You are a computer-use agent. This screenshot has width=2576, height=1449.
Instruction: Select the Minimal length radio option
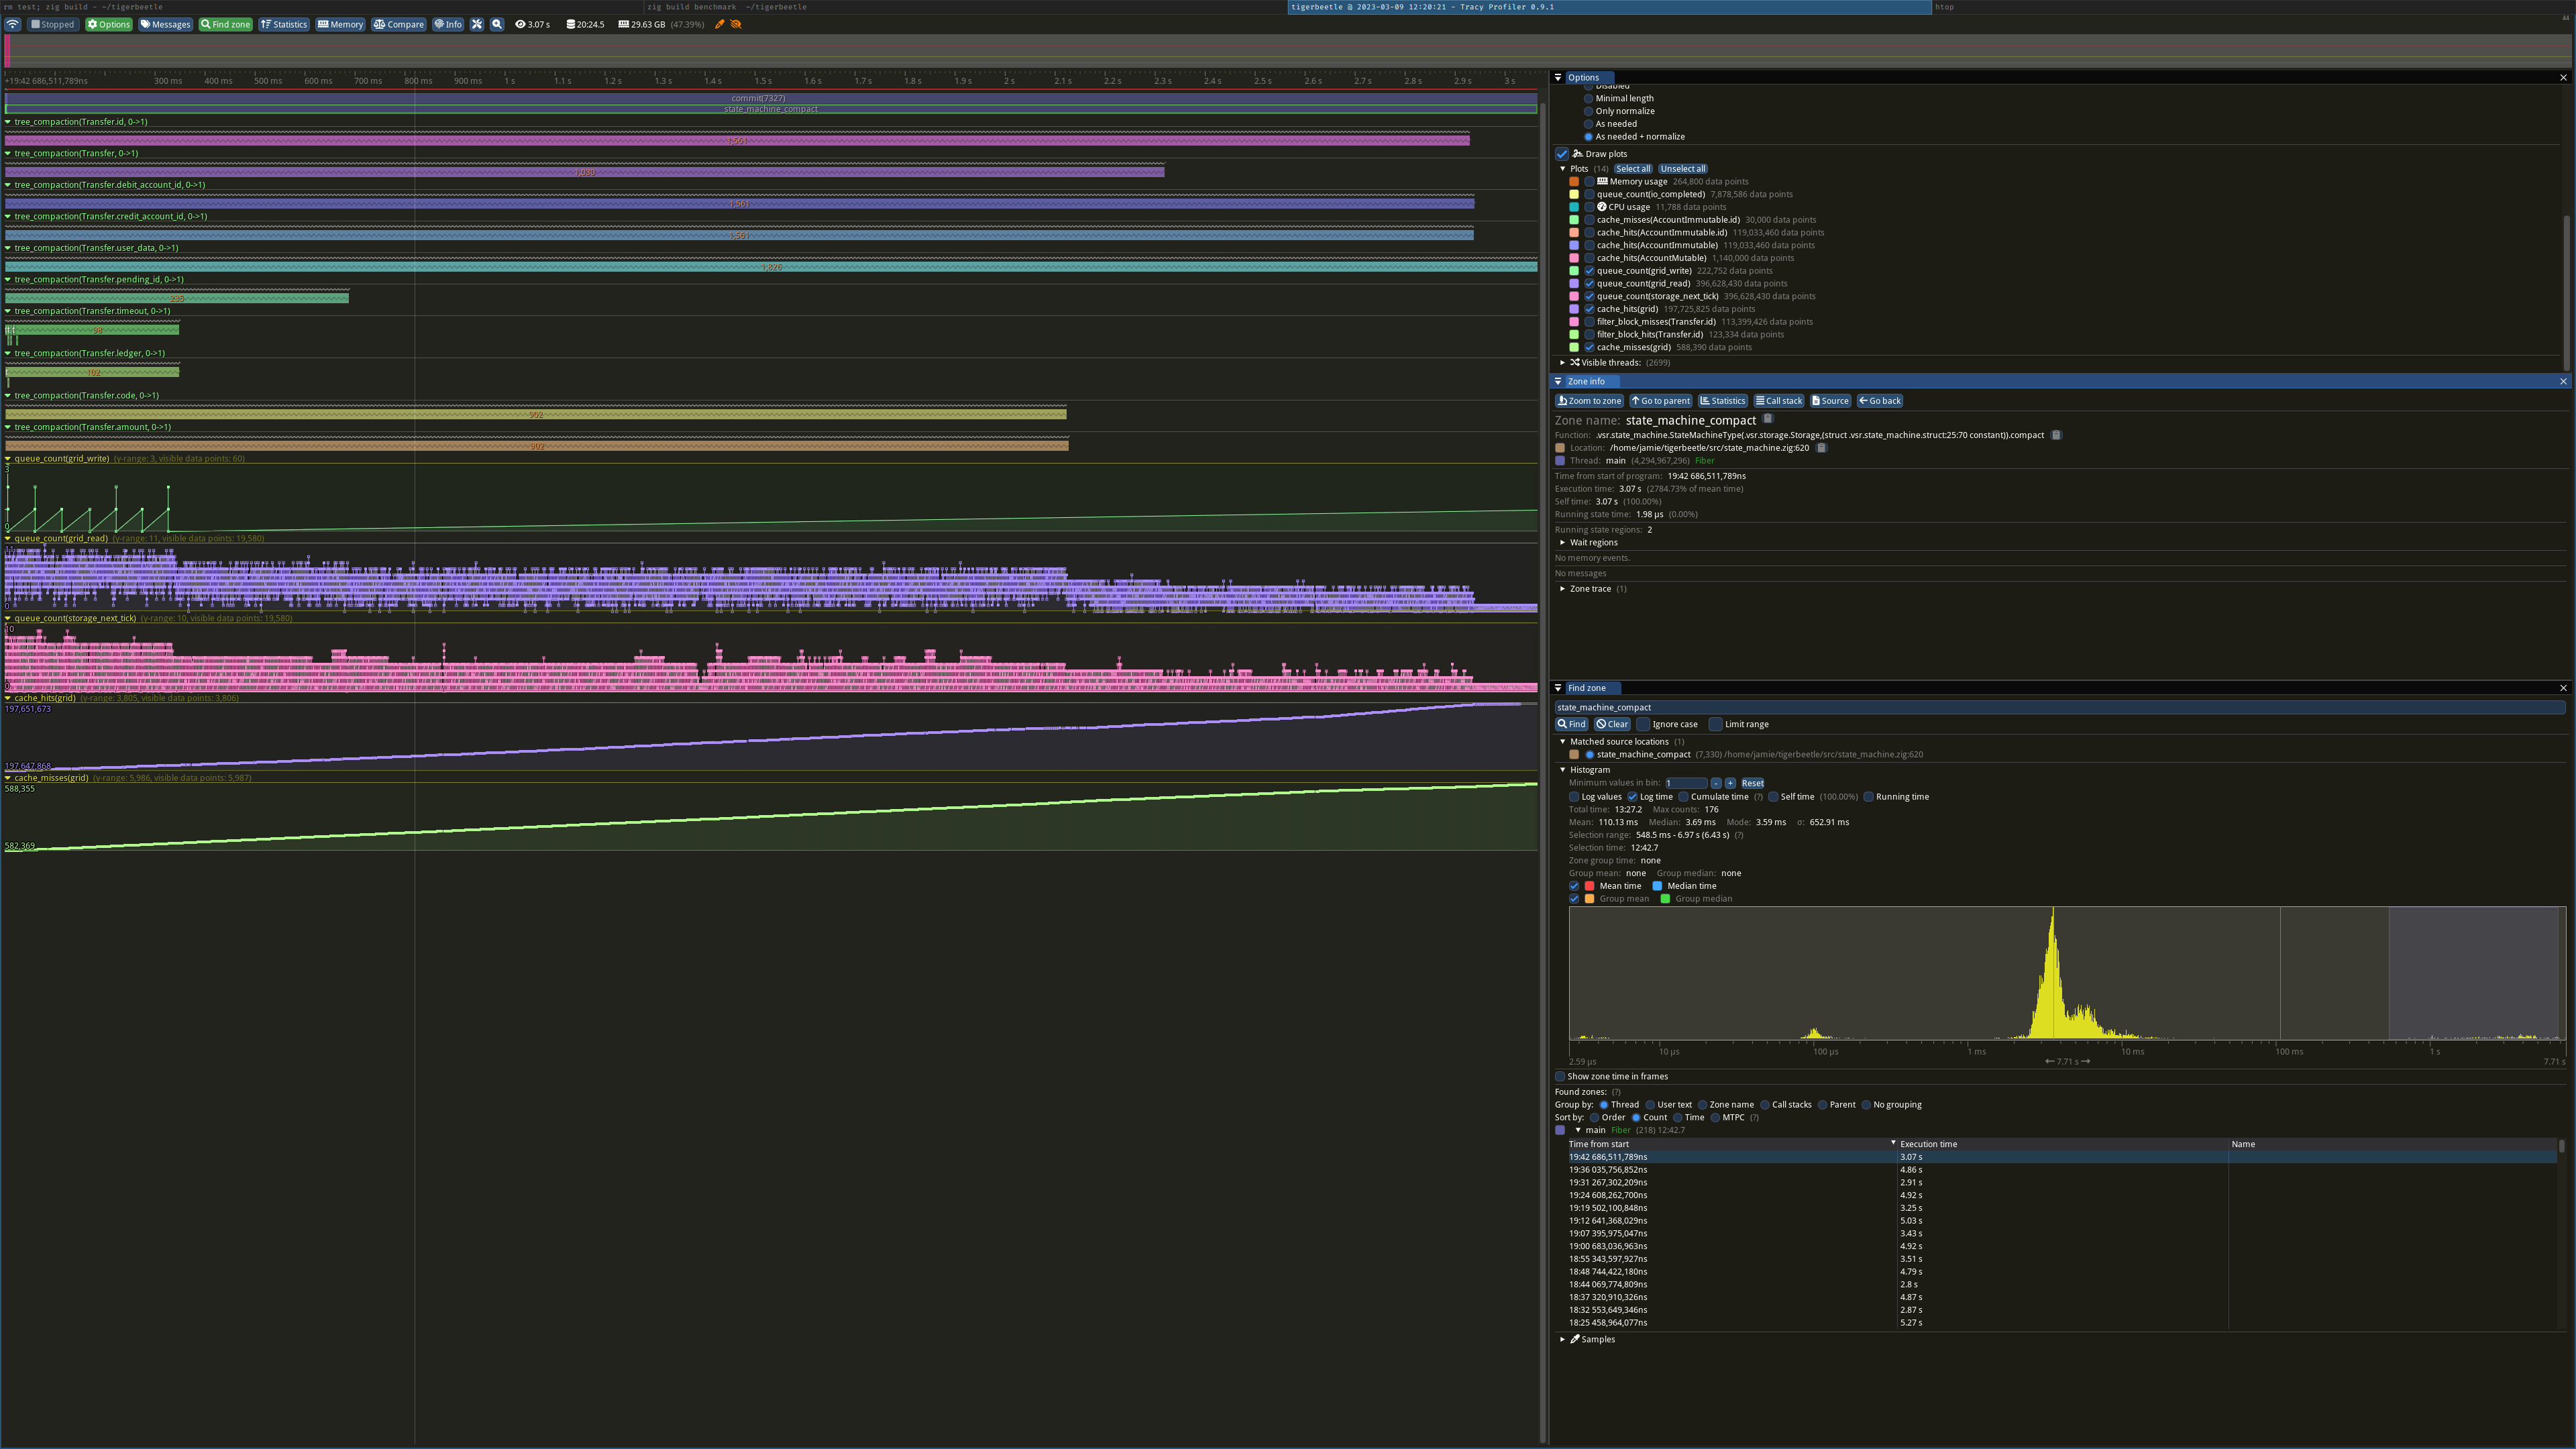(1588, 98)
